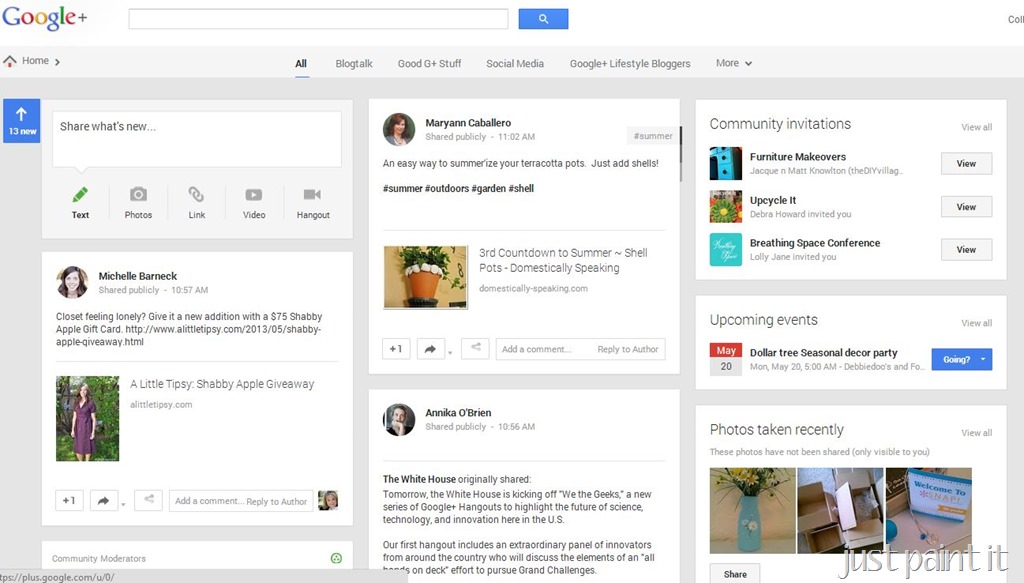Open the cardboard boxes photo thumbnail
This screenshot has width=1024, height=583.
[840, 511]
